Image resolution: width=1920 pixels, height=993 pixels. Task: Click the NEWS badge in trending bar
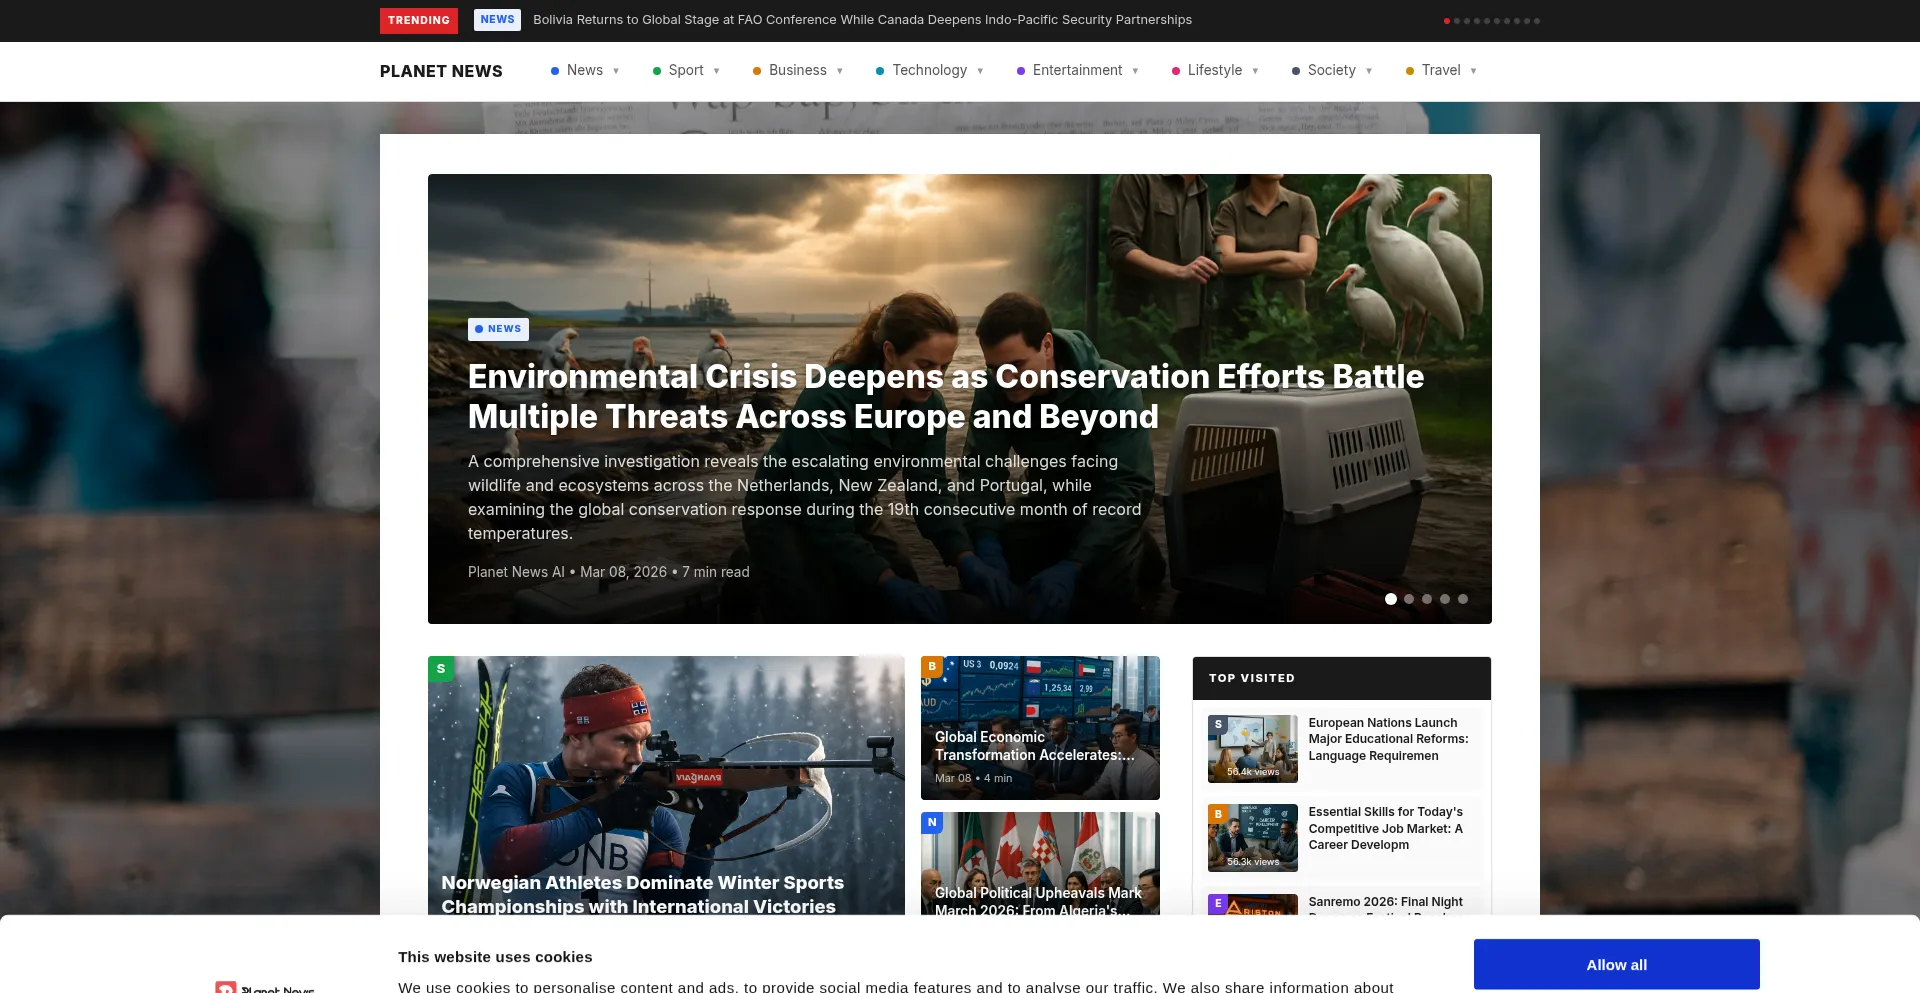pyautogui.click(x=497, y=20)
